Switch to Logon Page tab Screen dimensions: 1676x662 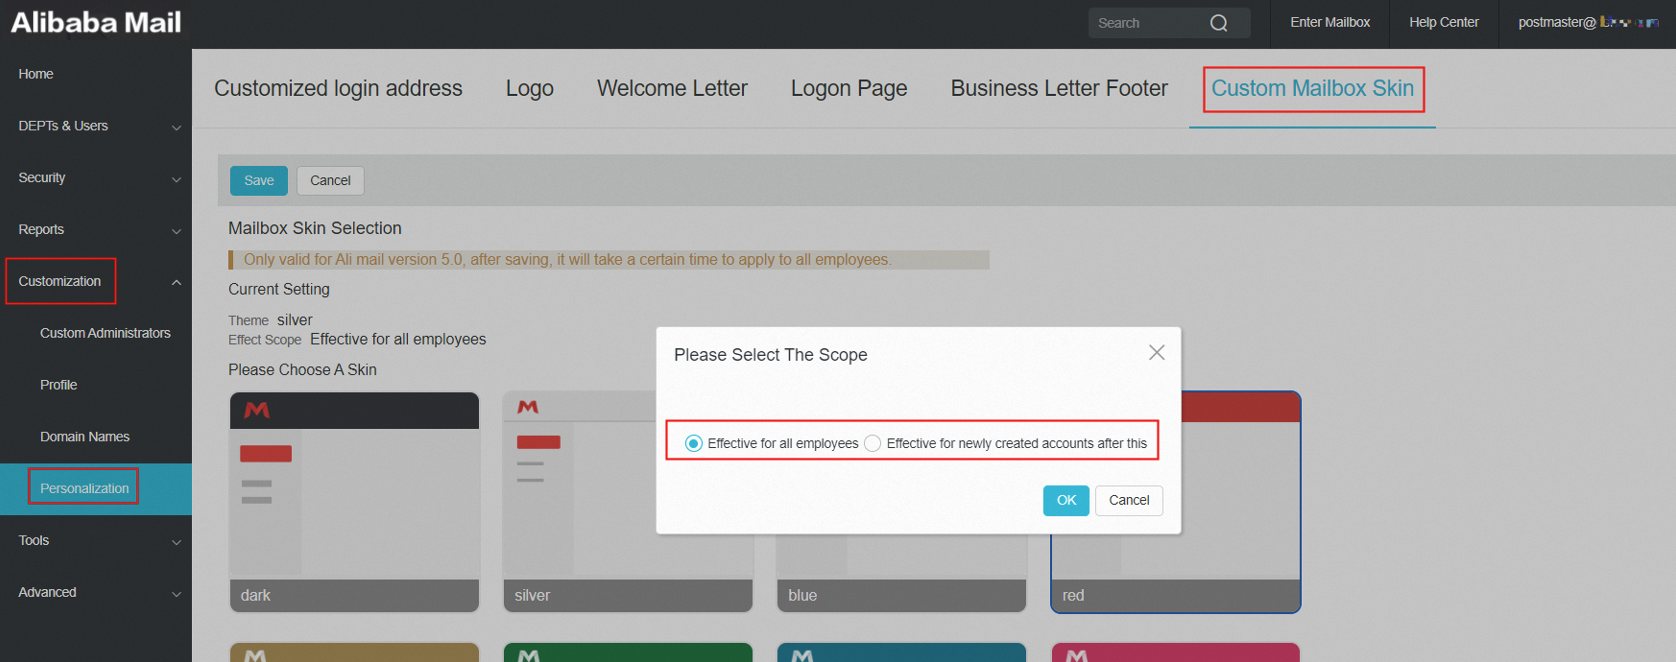849,88
